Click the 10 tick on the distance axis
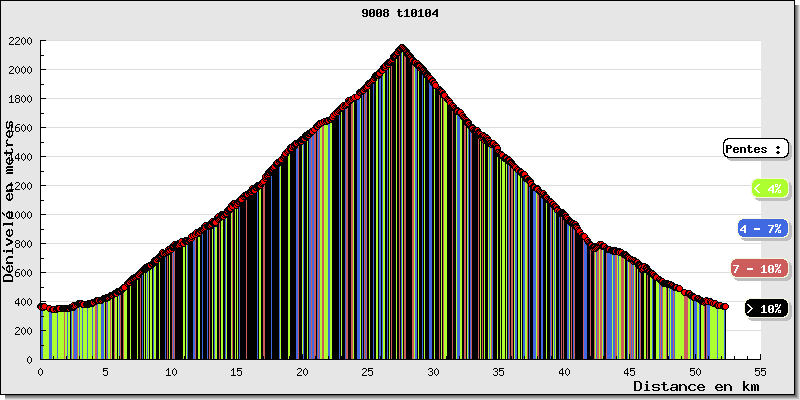The image size is (800, 400). [171, 371]
